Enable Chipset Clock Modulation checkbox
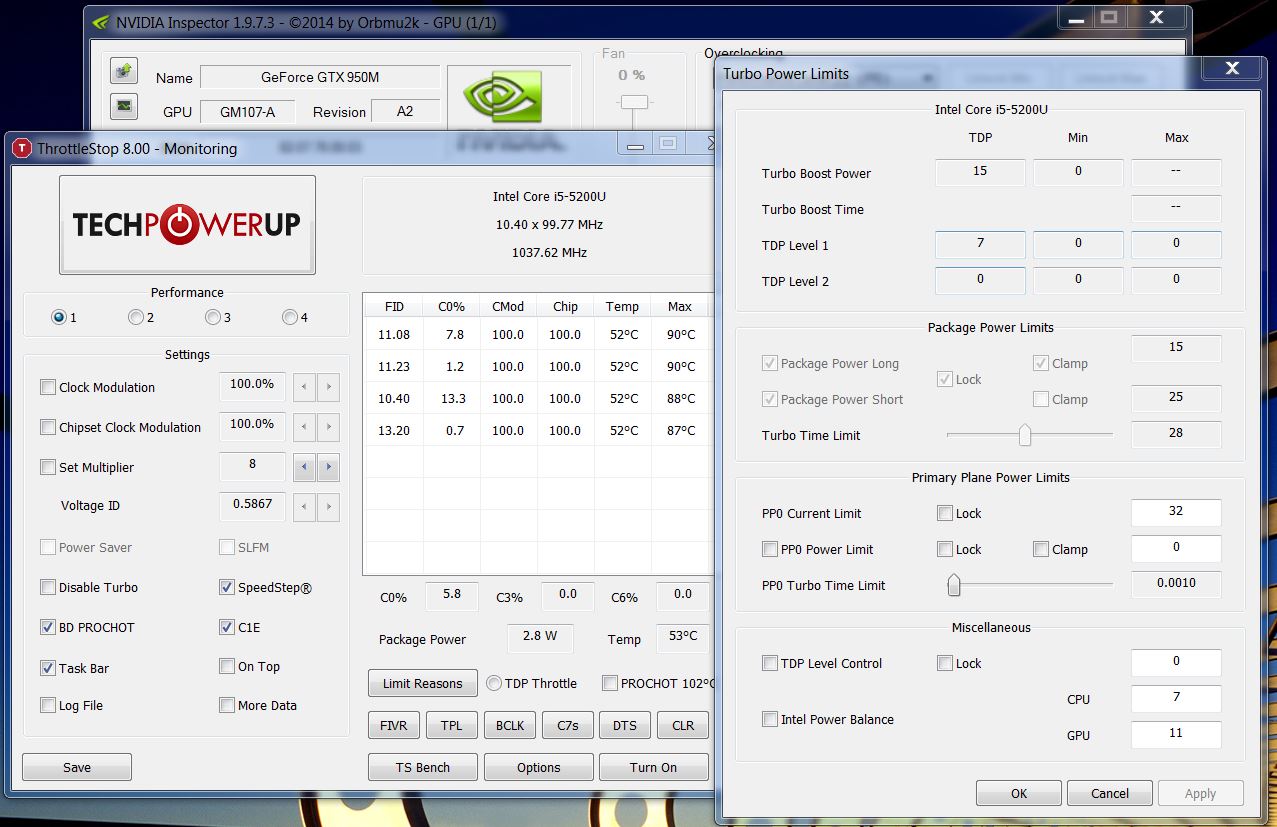1277x827 pixels. [x=48, y=427]
